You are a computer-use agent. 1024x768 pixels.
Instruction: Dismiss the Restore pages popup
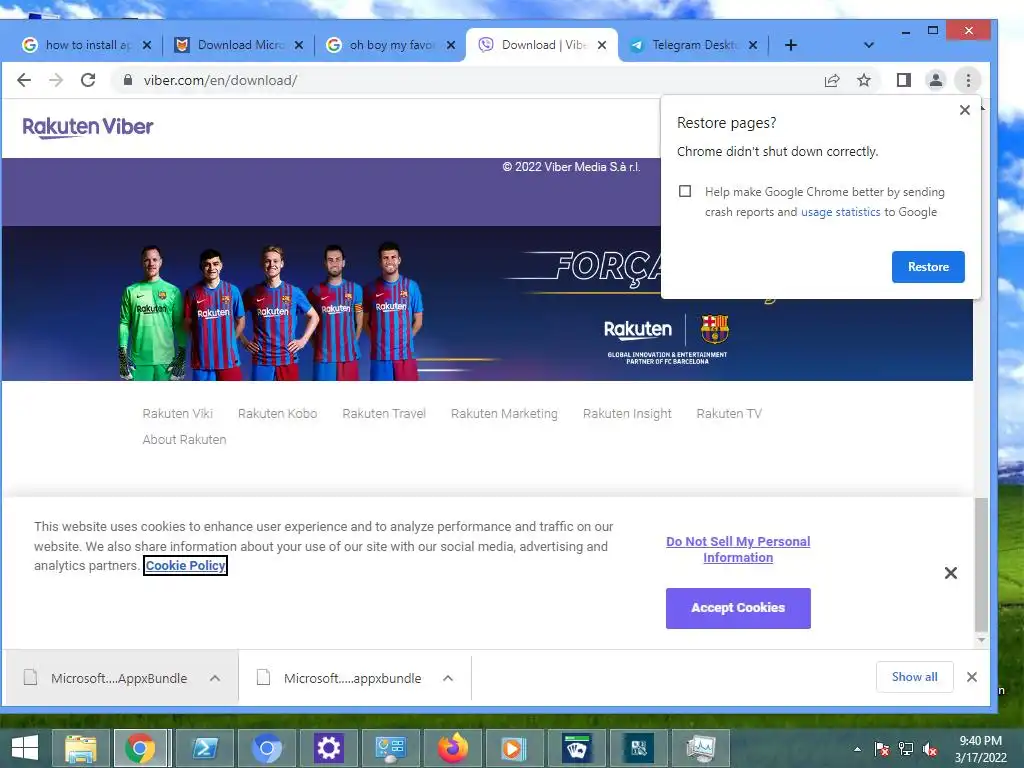point(965,110)
